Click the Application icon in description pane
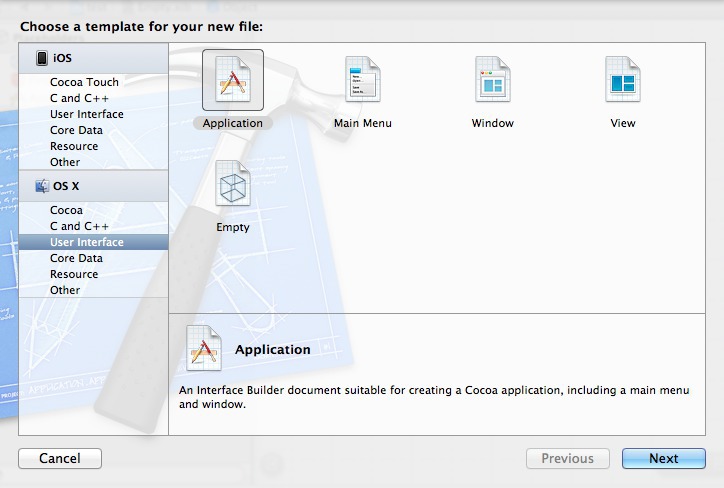The width and height of the screenshot is (724, 488). click(204, 348)
